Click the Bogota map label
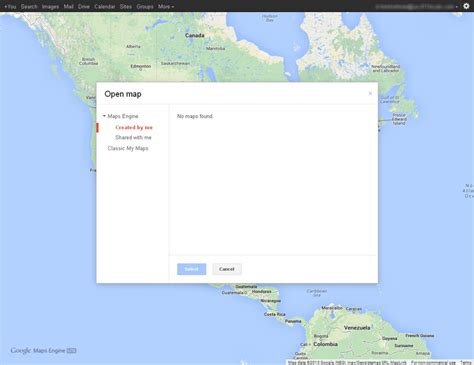 click(321, 336)
